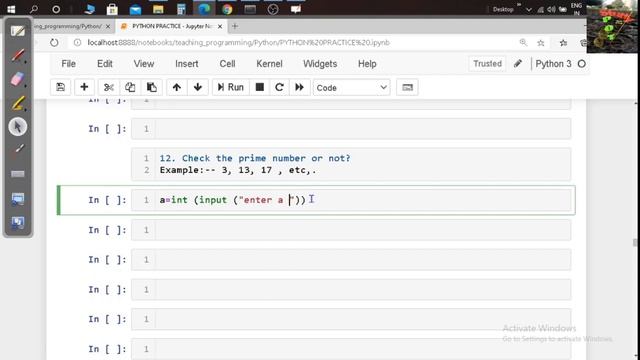
Task: Click the browser address bar URL
Action: (238, 42)
